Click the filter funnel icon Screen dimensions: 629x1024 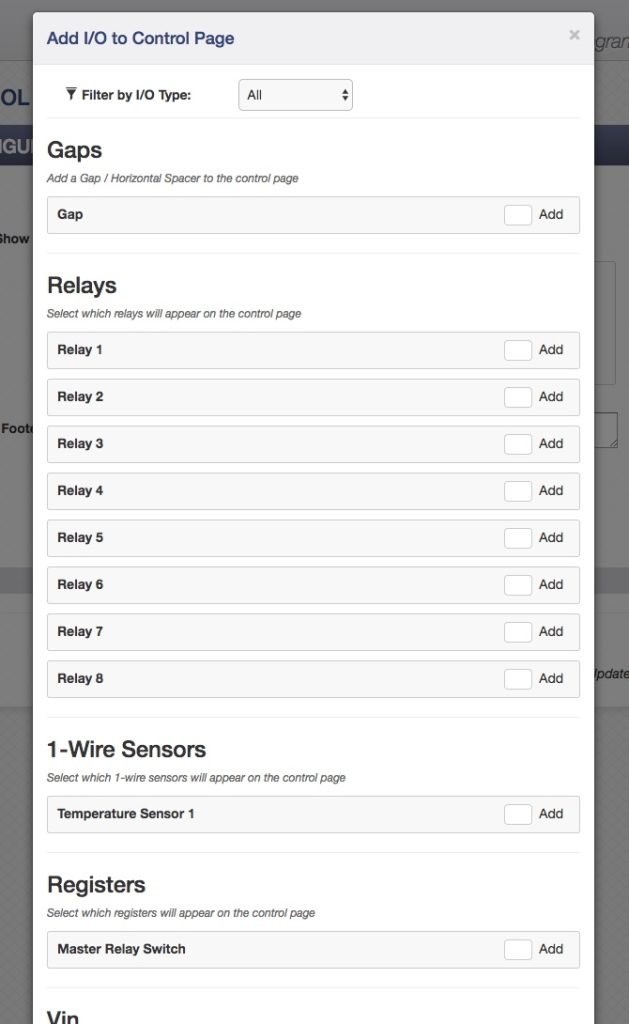[x=70, y=92]
